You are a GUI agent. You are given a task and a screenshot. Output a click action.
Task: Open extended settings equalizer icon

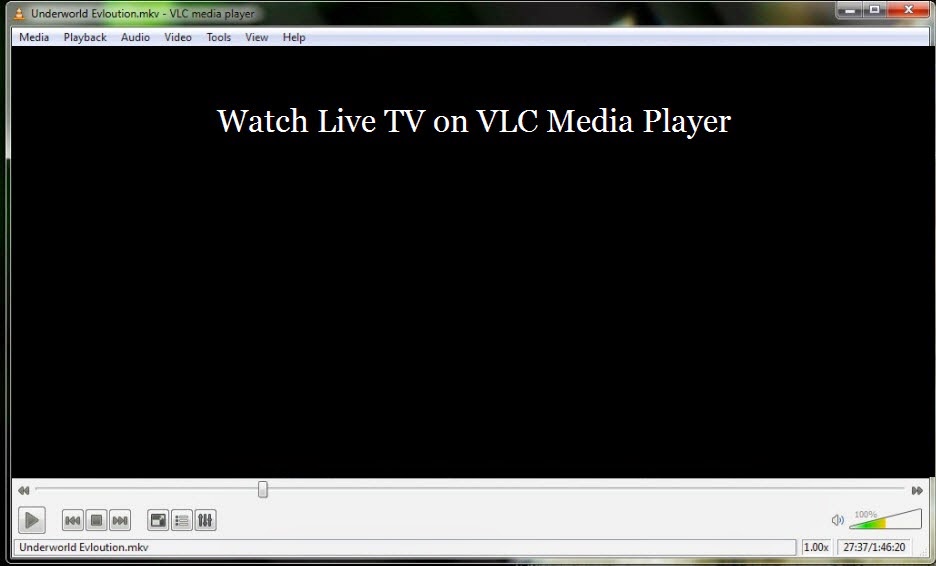[x=205, y=521]
